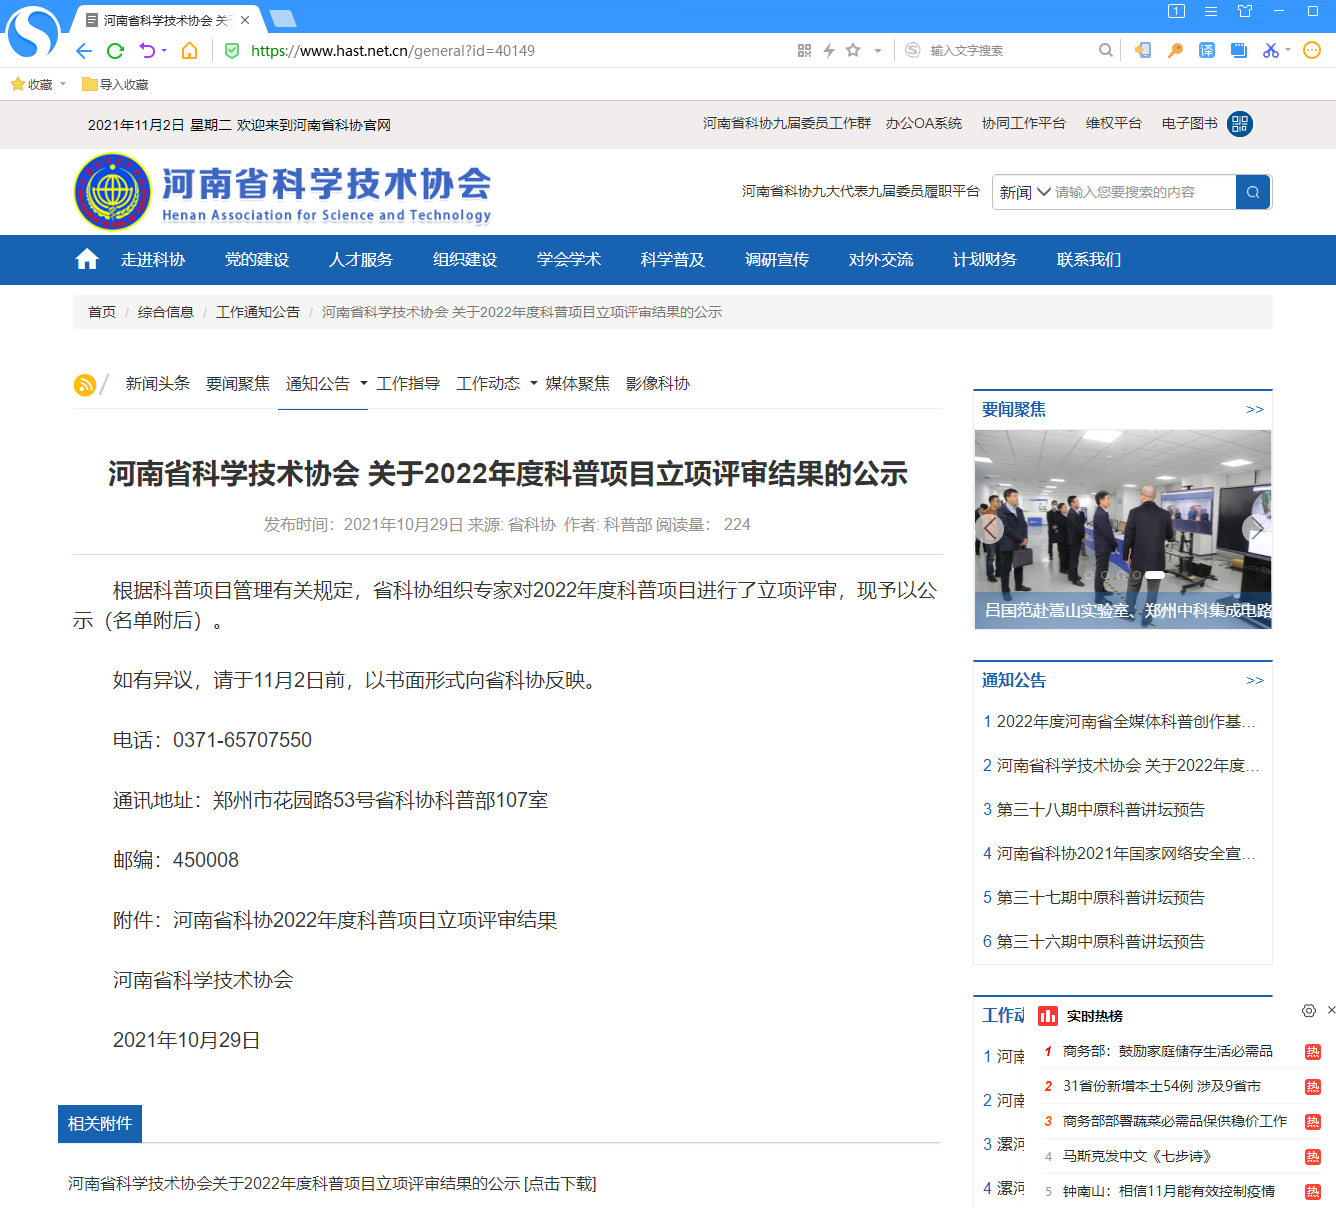Click the blue site search magnifier button
The image size is (1336, 1208).
[x=1253, y=192]
